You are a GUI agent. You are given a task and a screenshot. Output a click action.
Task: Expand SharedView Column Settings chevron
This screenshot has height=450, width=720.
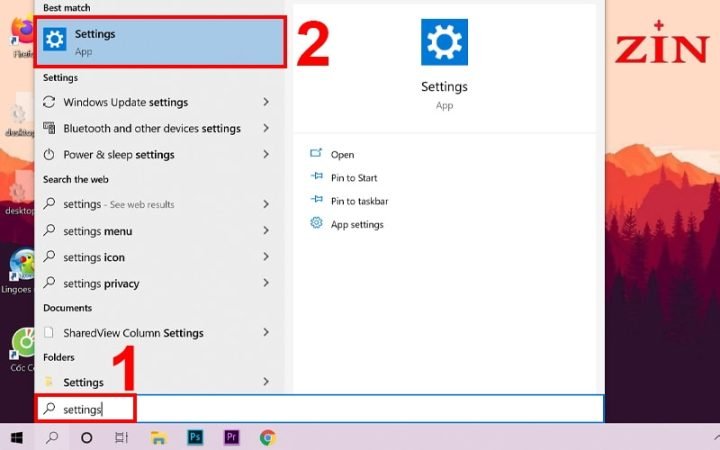[x=266, y=332]
